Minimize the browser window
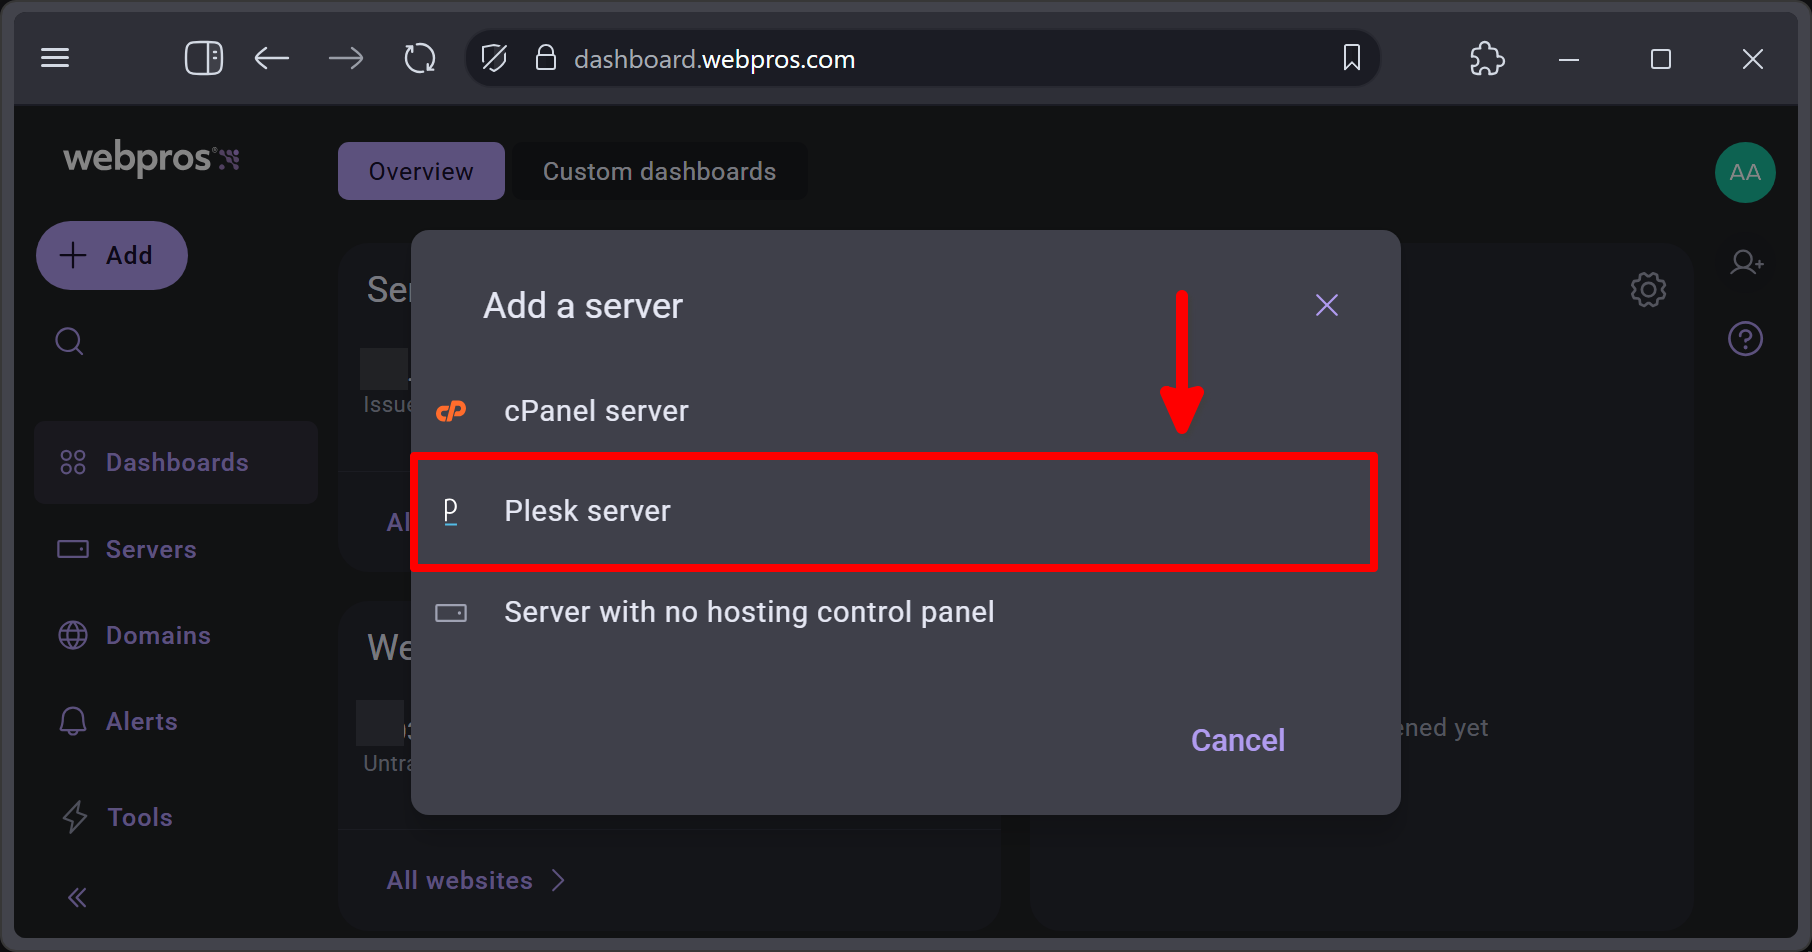The width and height of the screenshot is (1812, 952). tap(1569, 59)
